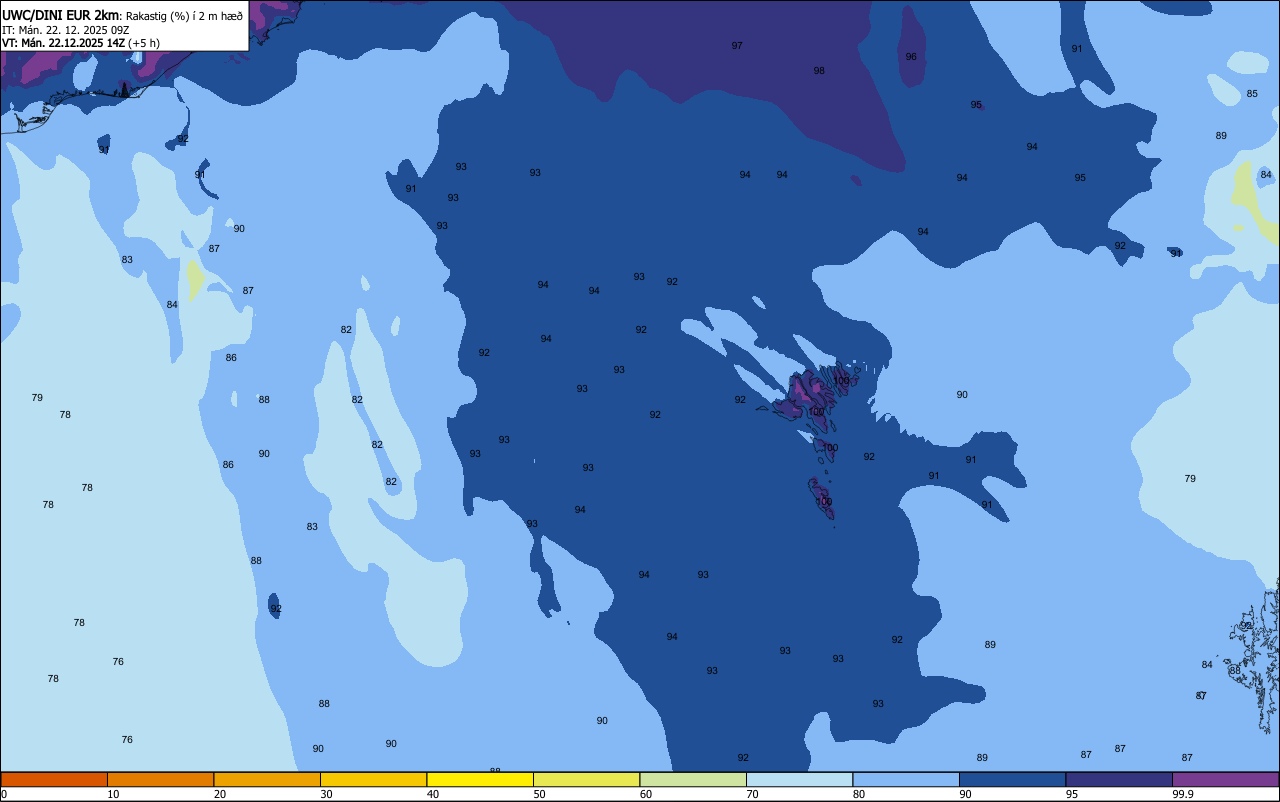This screenshot has height=802, width=1280.
Task: Click the legend tick label 50
Action: pos(539,794)
